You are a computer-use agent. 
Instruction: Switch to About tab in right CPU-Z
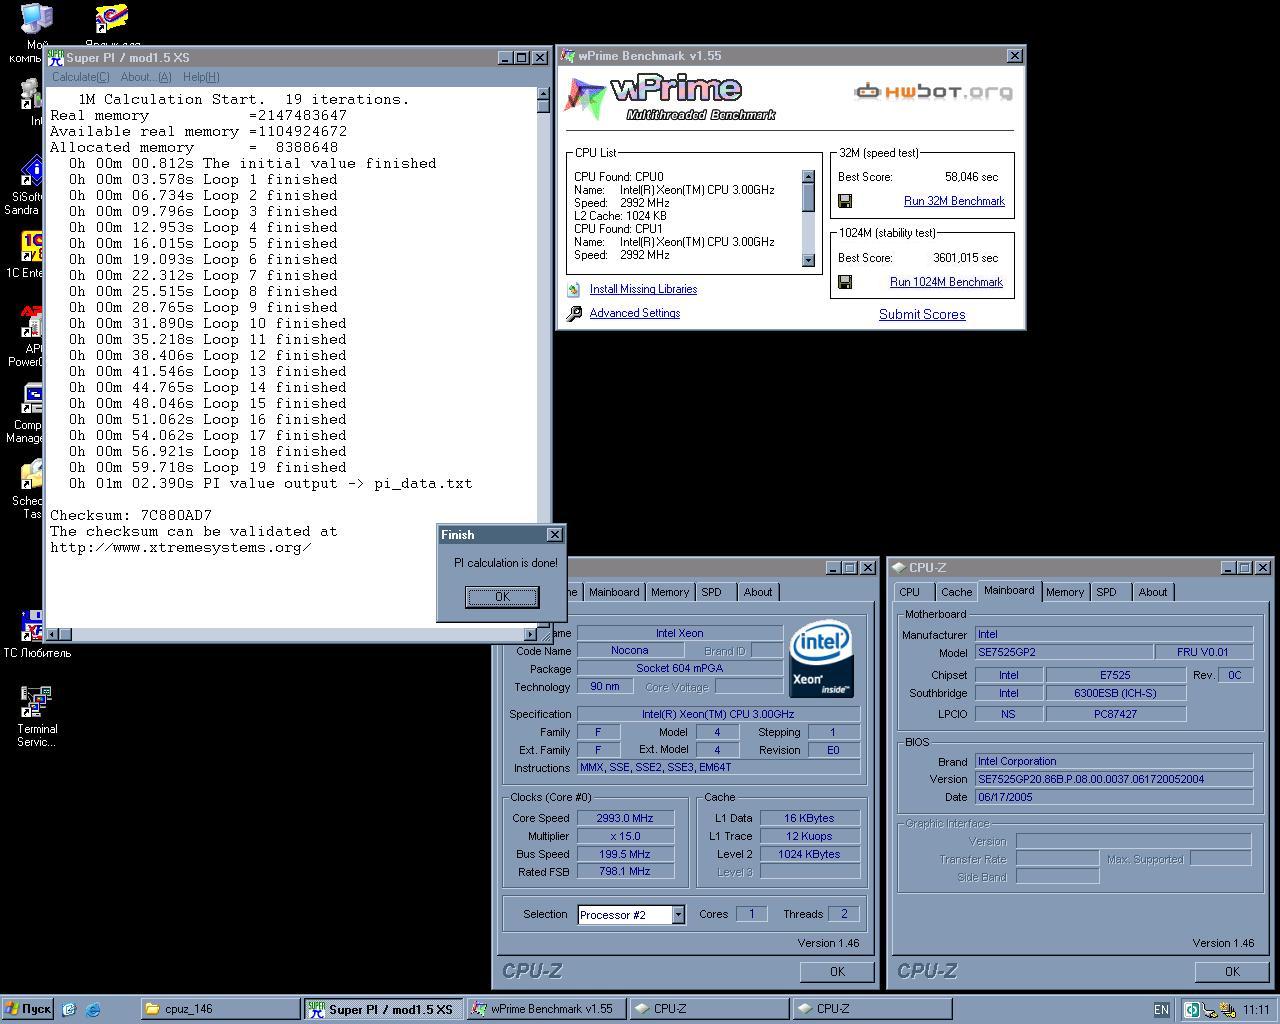coord(1153,592)
